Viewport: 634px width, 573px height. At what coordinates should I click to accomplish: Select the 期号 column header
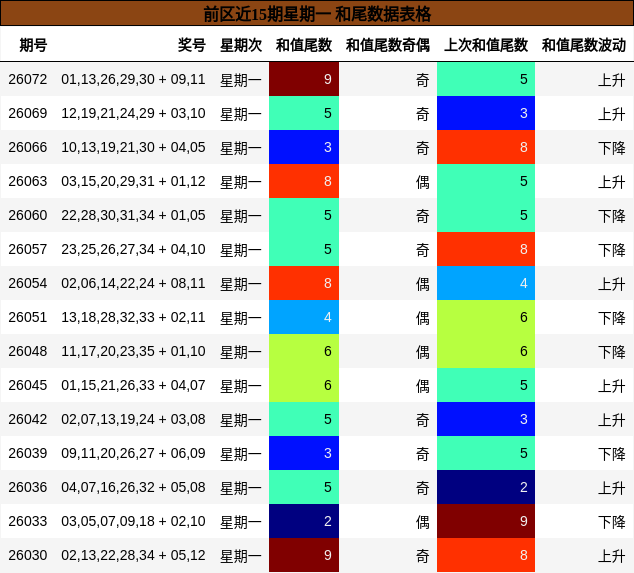(33, 45)
